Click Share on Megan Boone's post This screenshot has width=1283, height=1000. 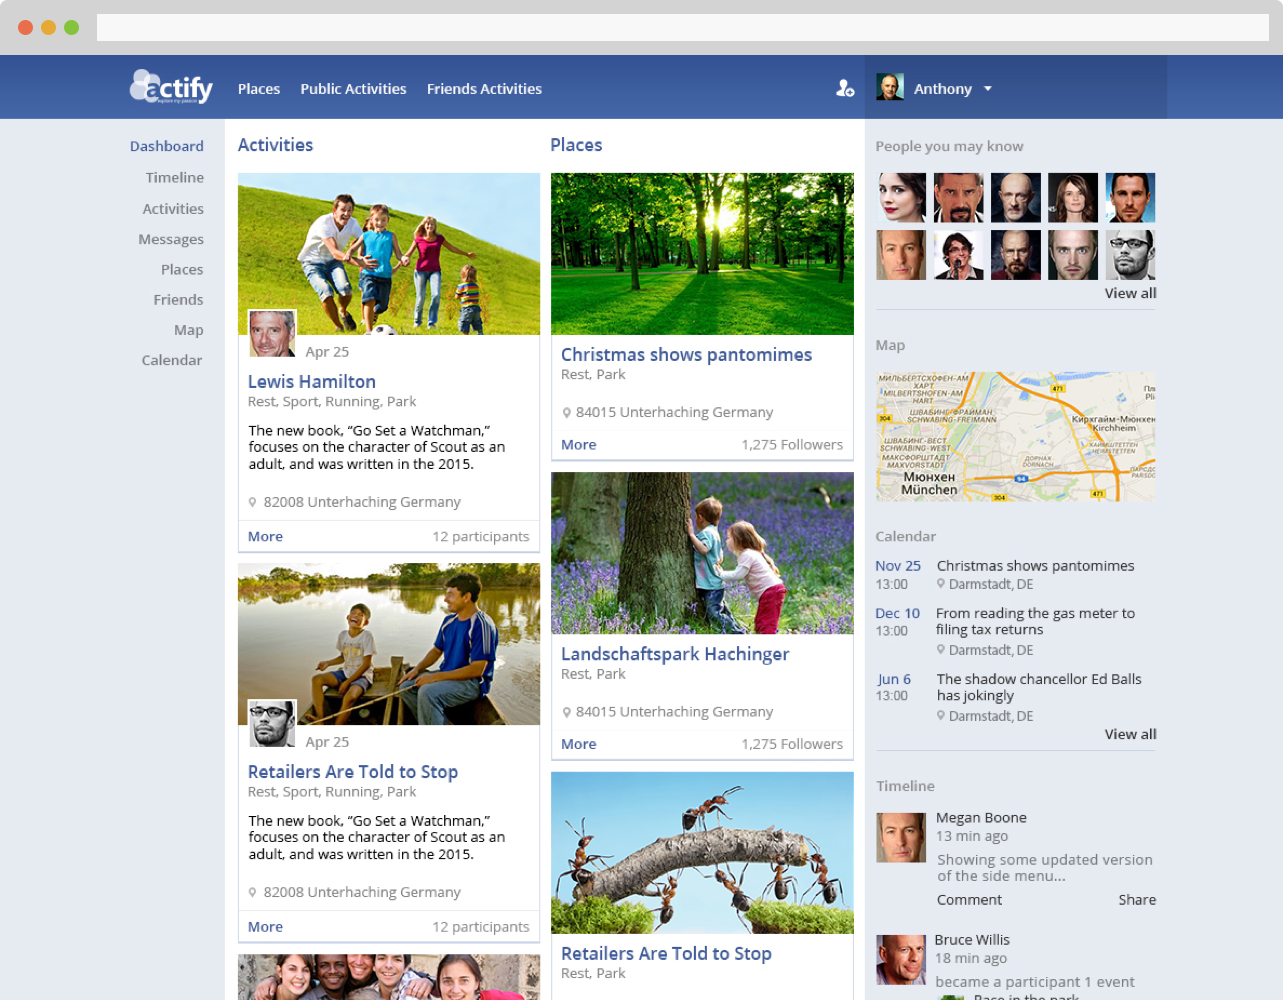1137,900
